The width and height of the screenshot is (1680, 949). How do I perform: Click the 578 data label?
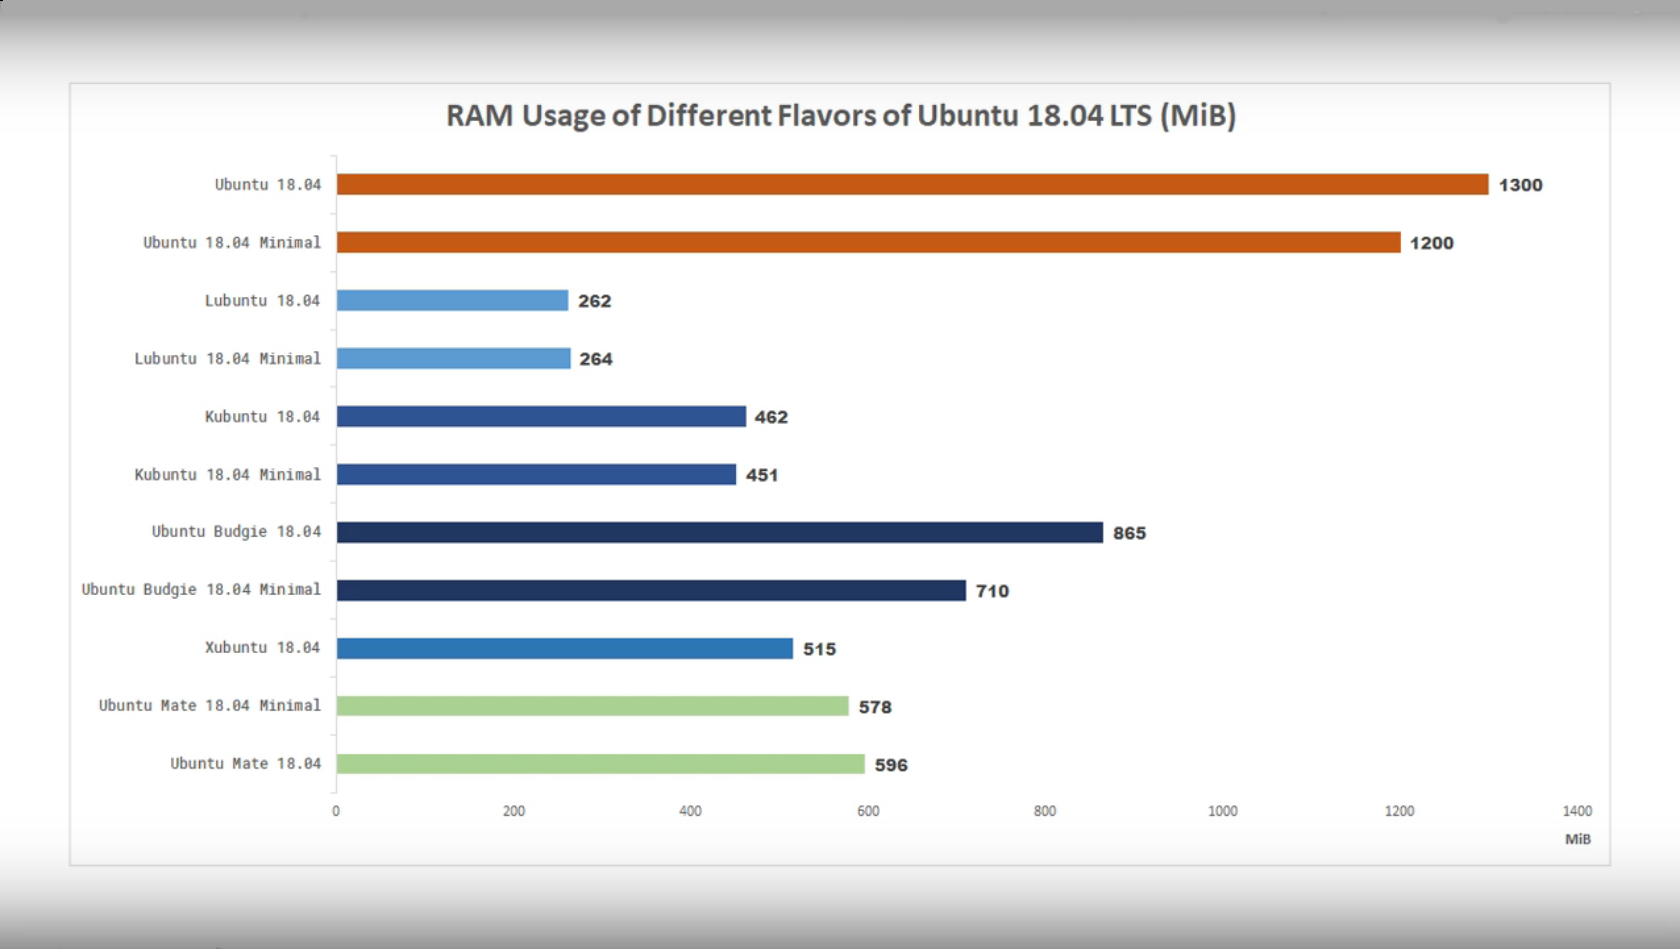874,707
